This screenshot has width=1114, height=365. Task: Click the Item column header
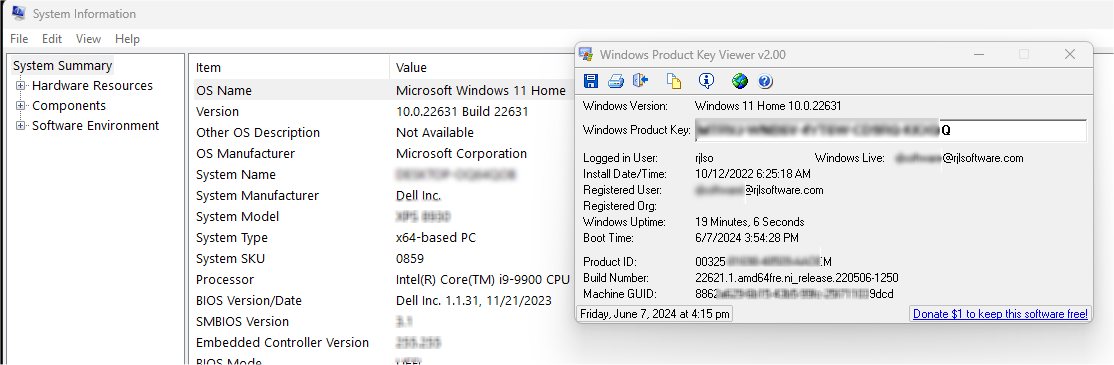click(208, 68)
